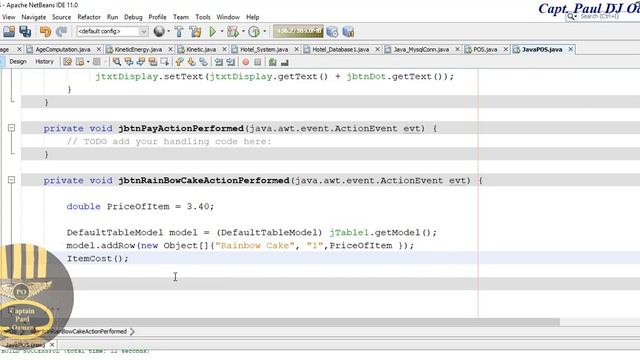Switch editor to Design view
This screenshot has height=360, width=640.
(x=18, y=62)
